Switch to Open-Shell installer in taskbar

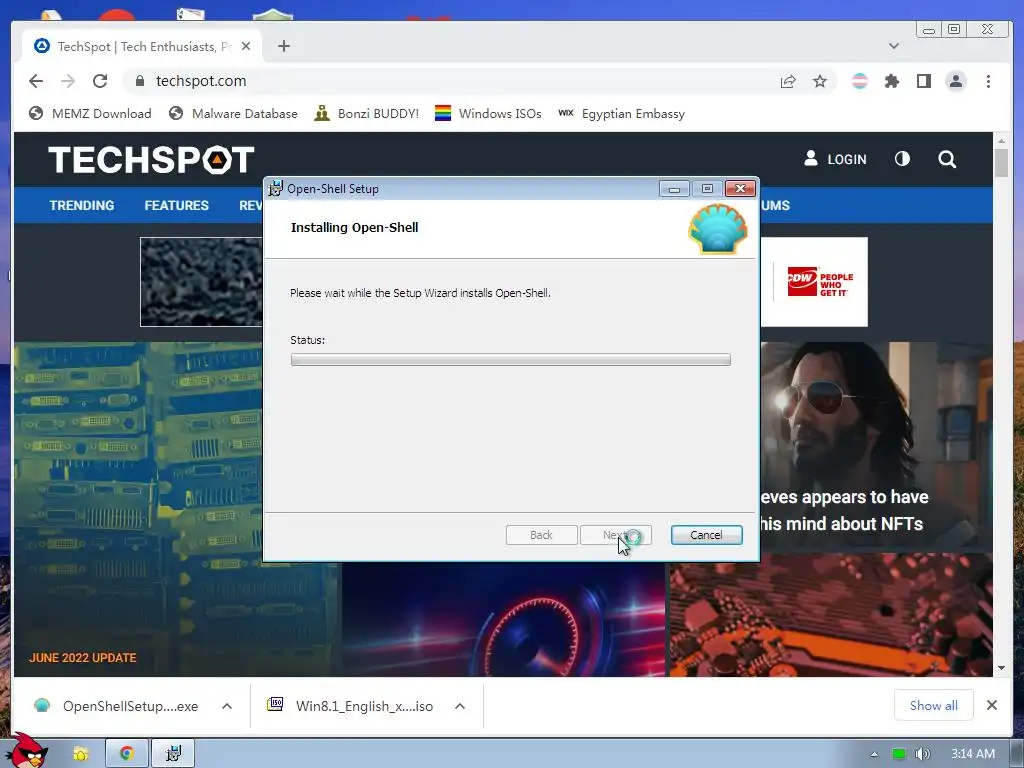173,754
